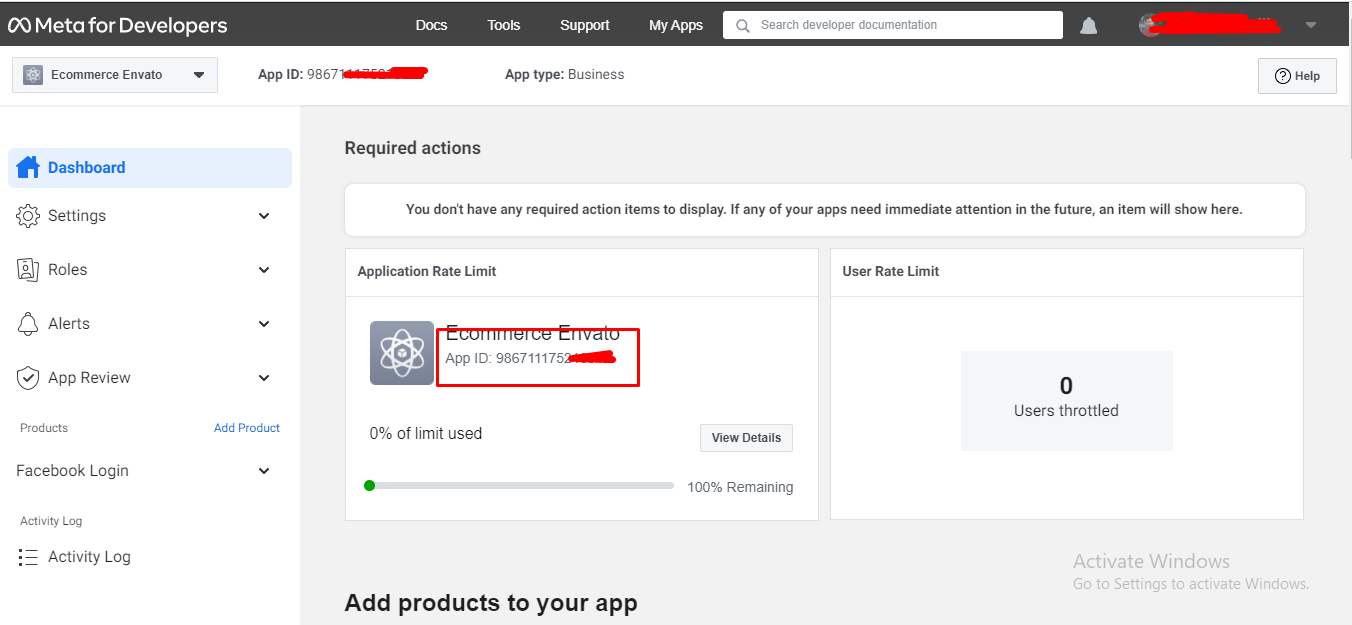This screenshot has height=625, width=1352.
Task: Click the Alerts bell icon in sidebar
Action: pos(29,324)
